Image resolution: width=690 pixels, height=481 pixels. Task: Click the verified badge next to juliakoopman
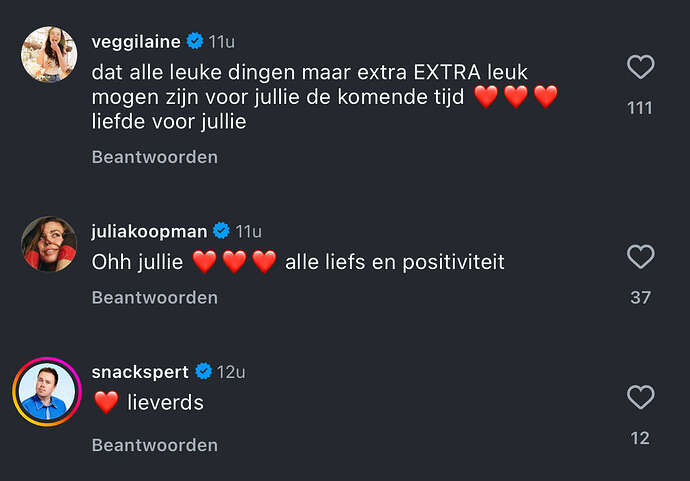point(221,231)
